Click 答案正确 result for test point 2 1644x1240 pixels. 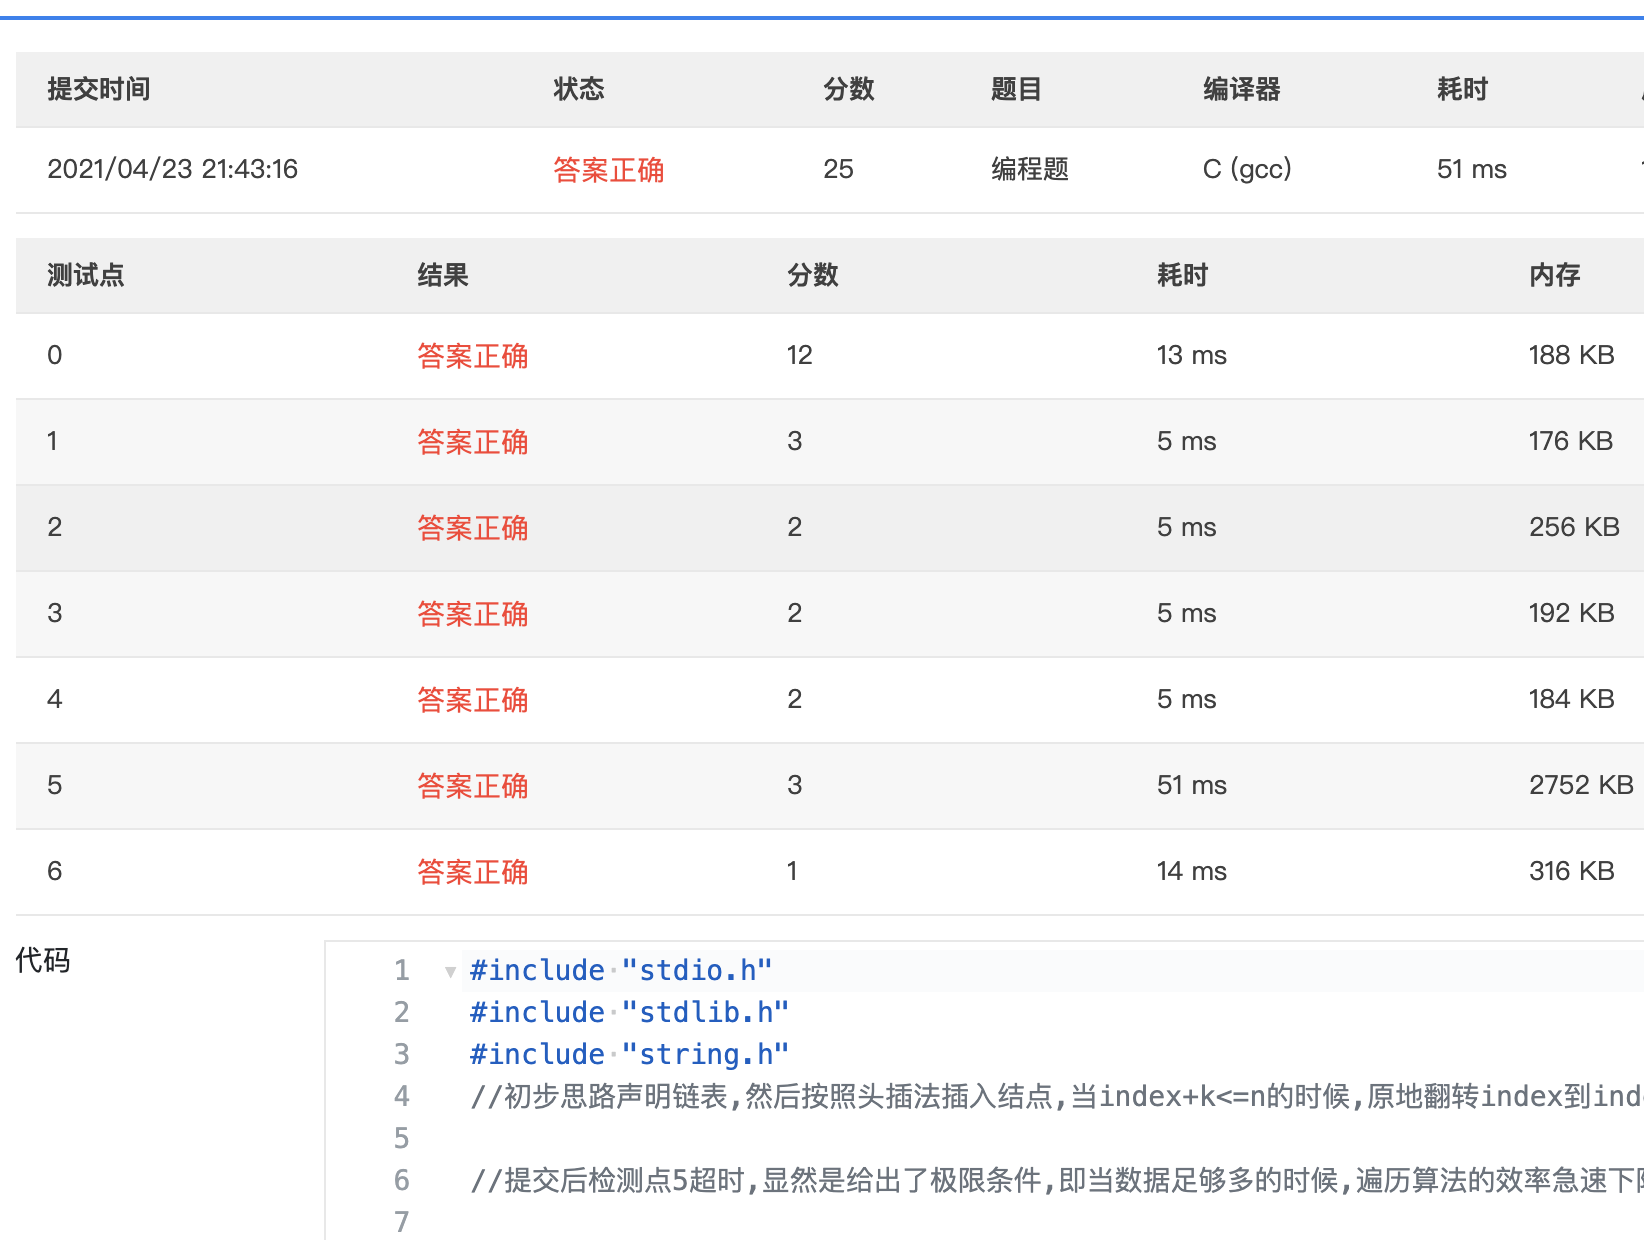472,528
